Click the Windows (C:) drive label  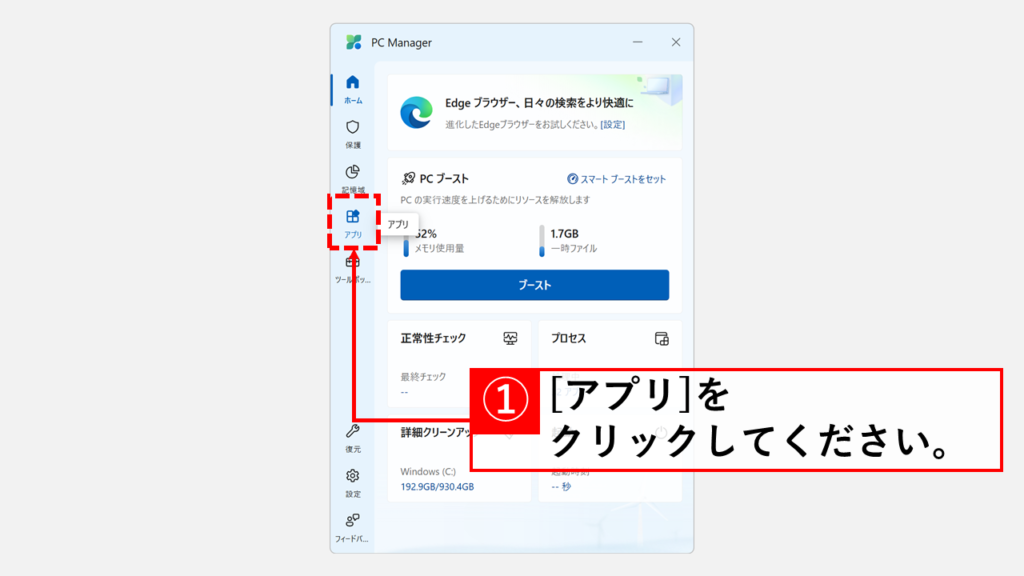pyautogui.click(x=428, y=472)
